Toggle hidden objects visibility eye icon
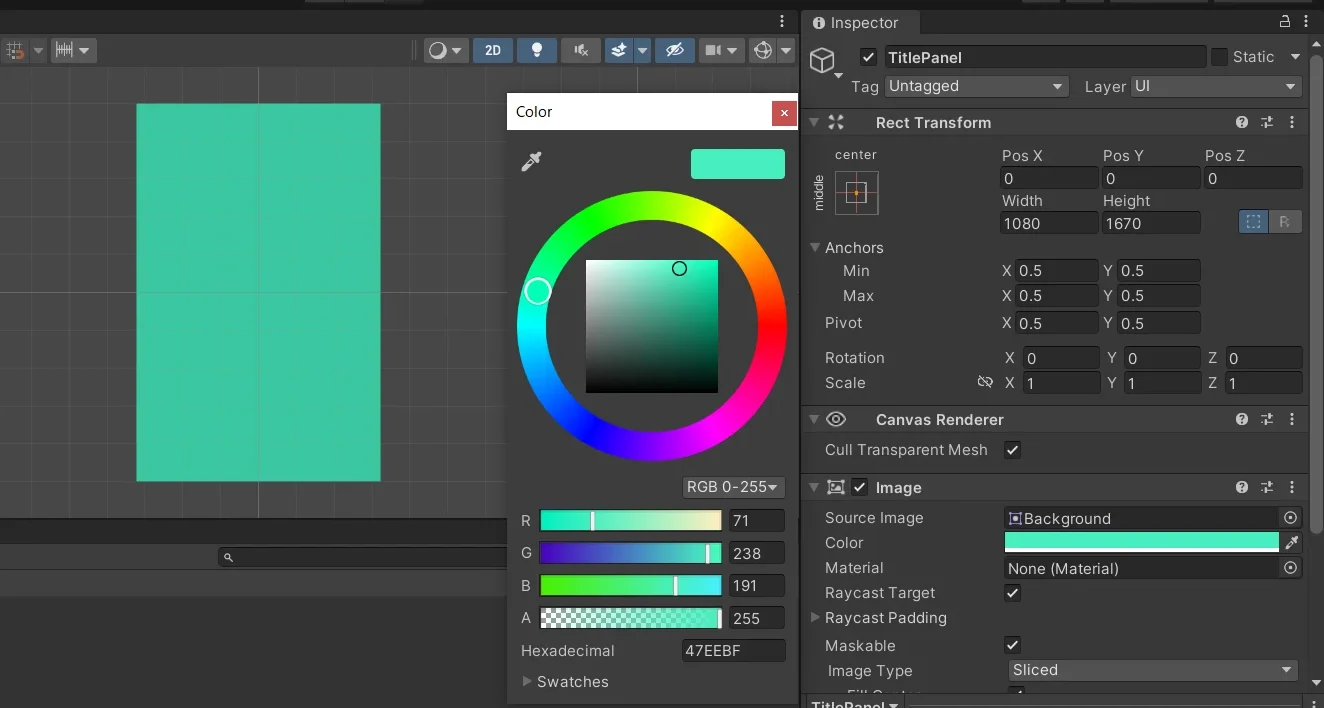The width and height of the screenshot is (1324, 708). (675, 50)
